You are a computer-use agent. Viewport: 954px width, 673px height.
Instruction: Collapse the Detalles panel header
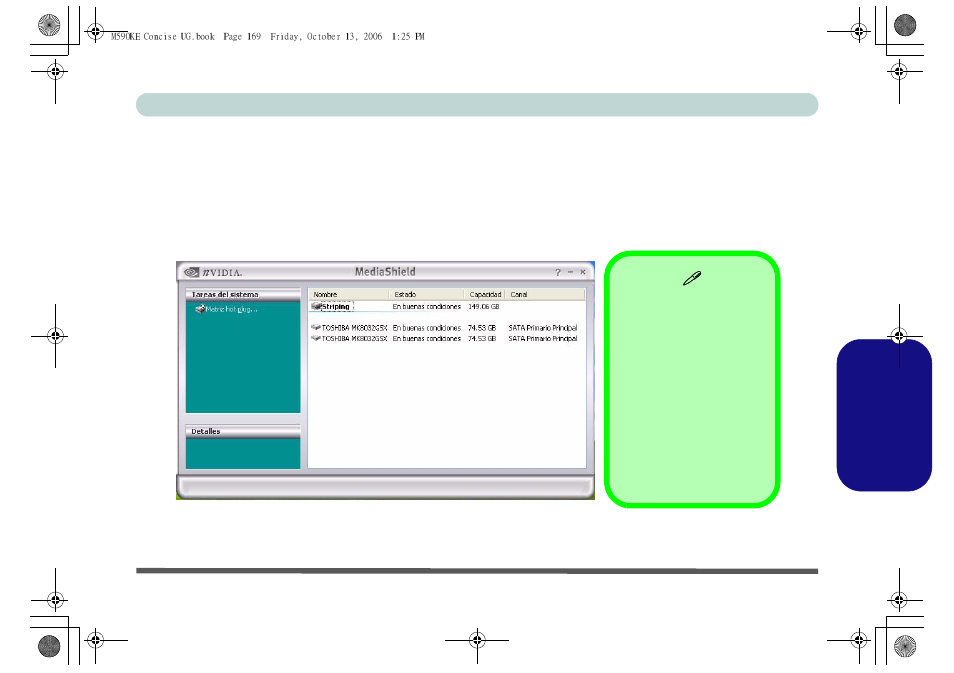pos(243,431)
